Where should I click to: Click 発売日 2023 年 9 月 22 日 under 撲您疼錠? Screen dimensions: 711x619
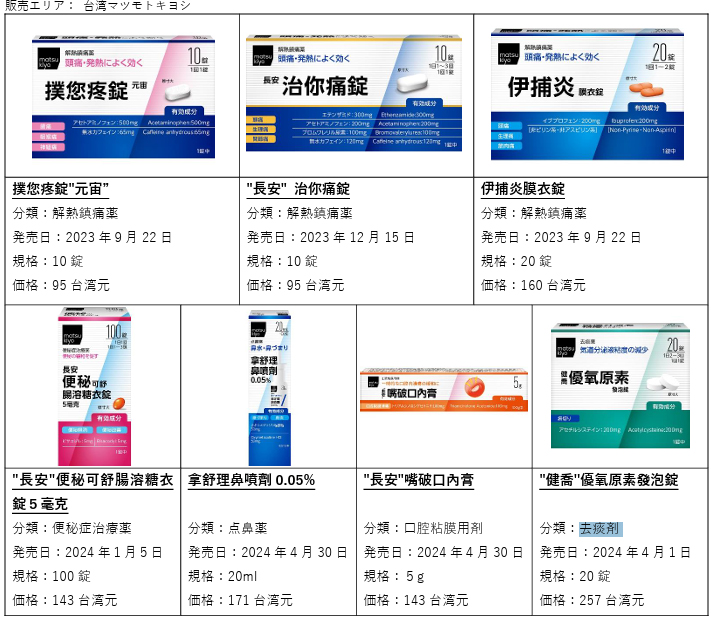pos(92,237)
